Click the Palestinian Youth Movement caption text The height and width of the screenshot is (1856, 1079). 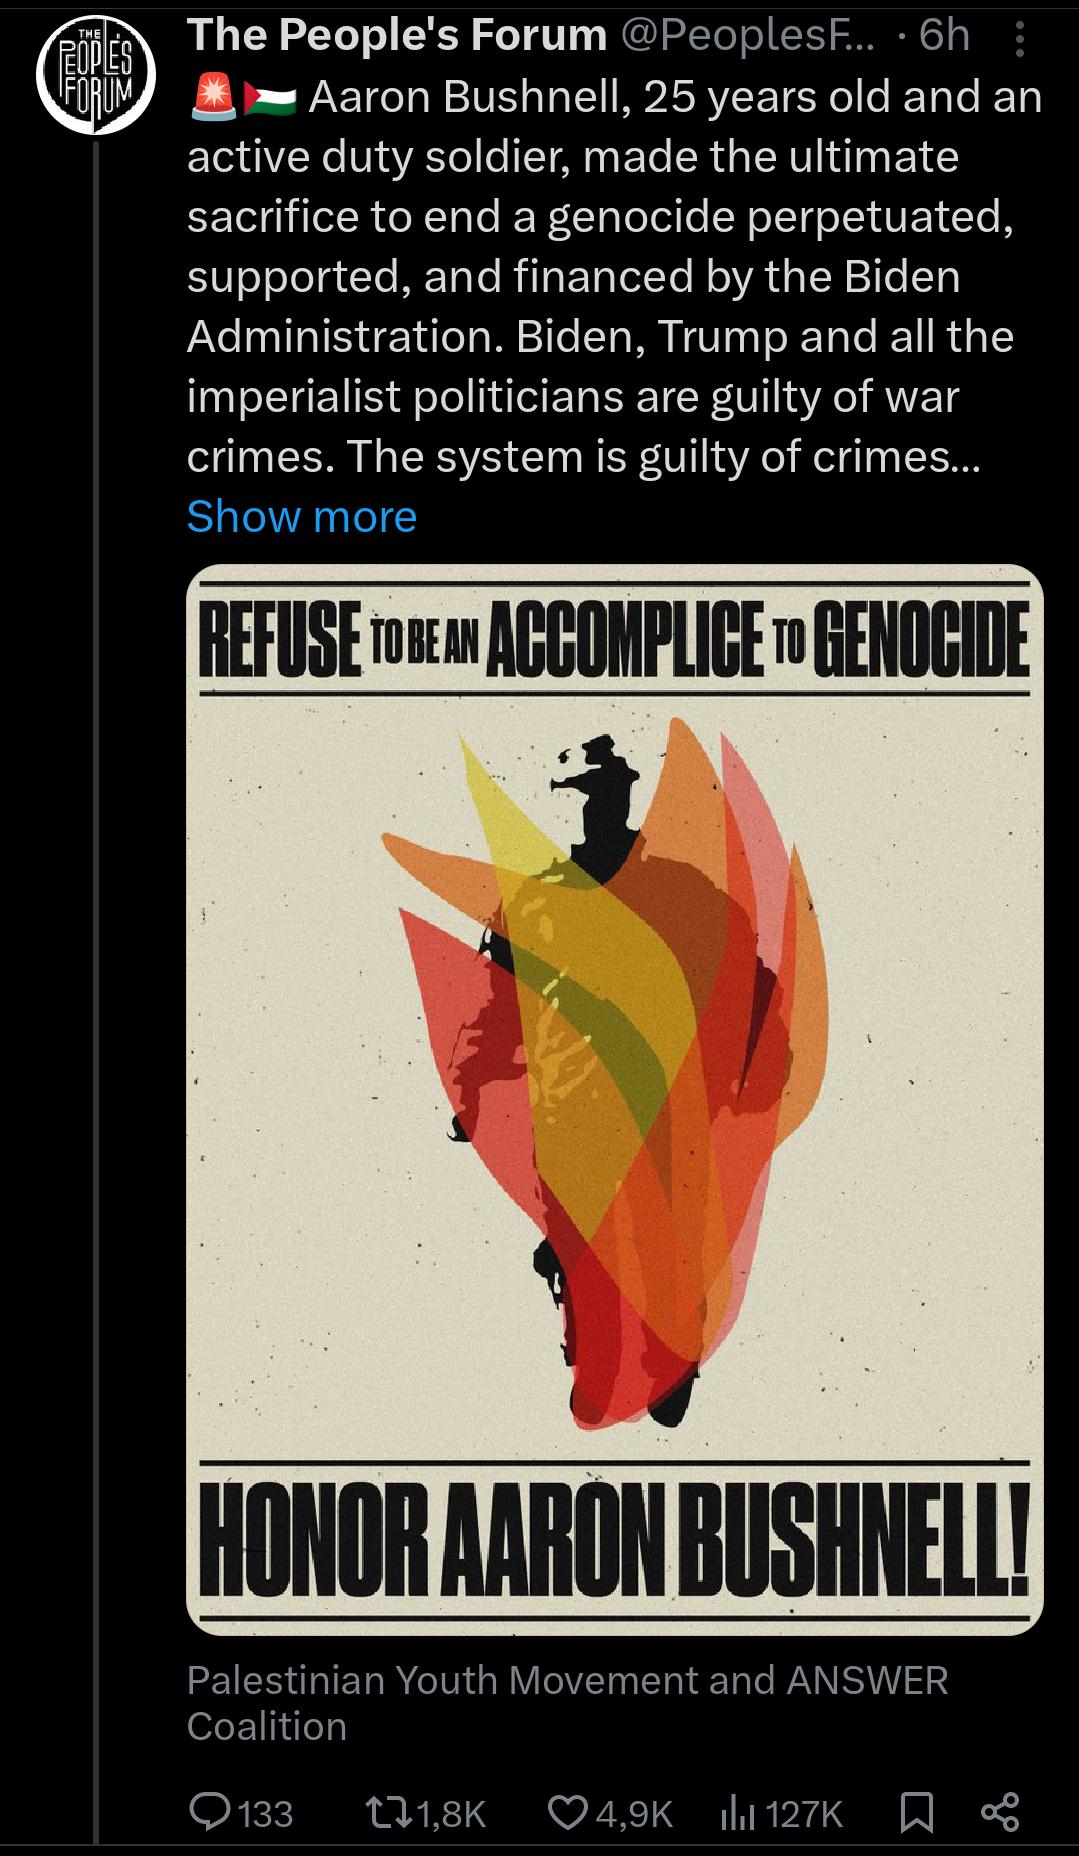click(x=567, y=1703)
